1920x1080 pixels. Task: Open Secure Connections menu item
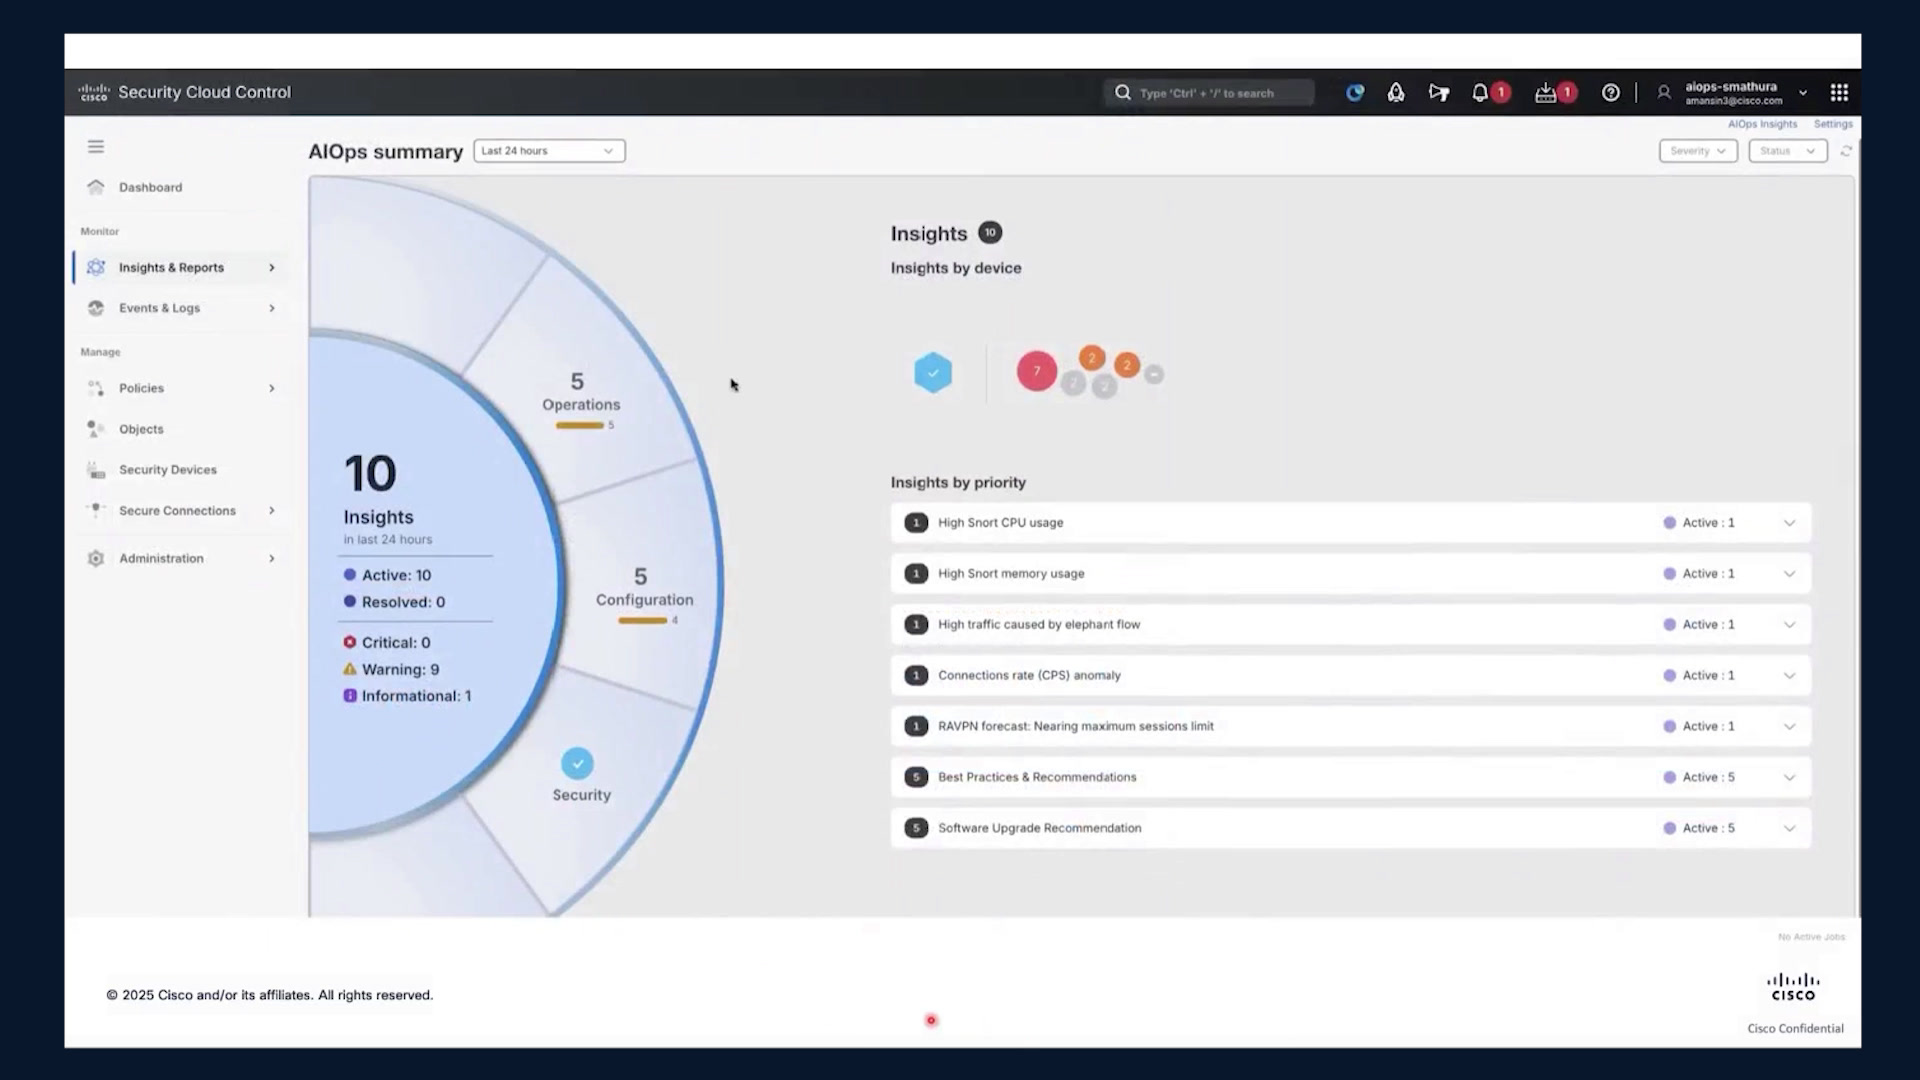coord(180,511)
